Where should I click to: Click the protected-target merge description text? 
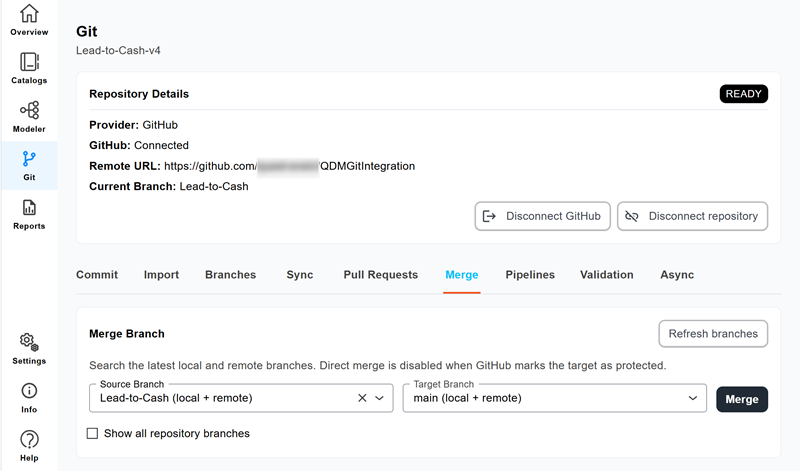pyautogui.click(x=378, y=365)
